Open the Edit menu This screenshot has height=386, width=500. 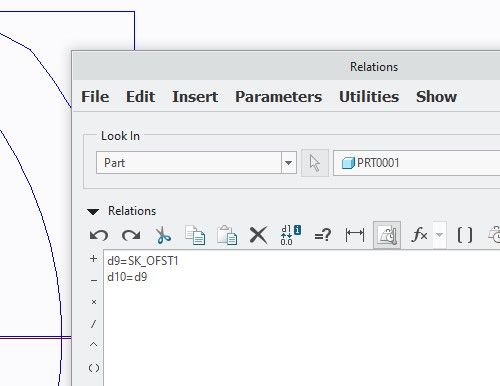point(140,97)
